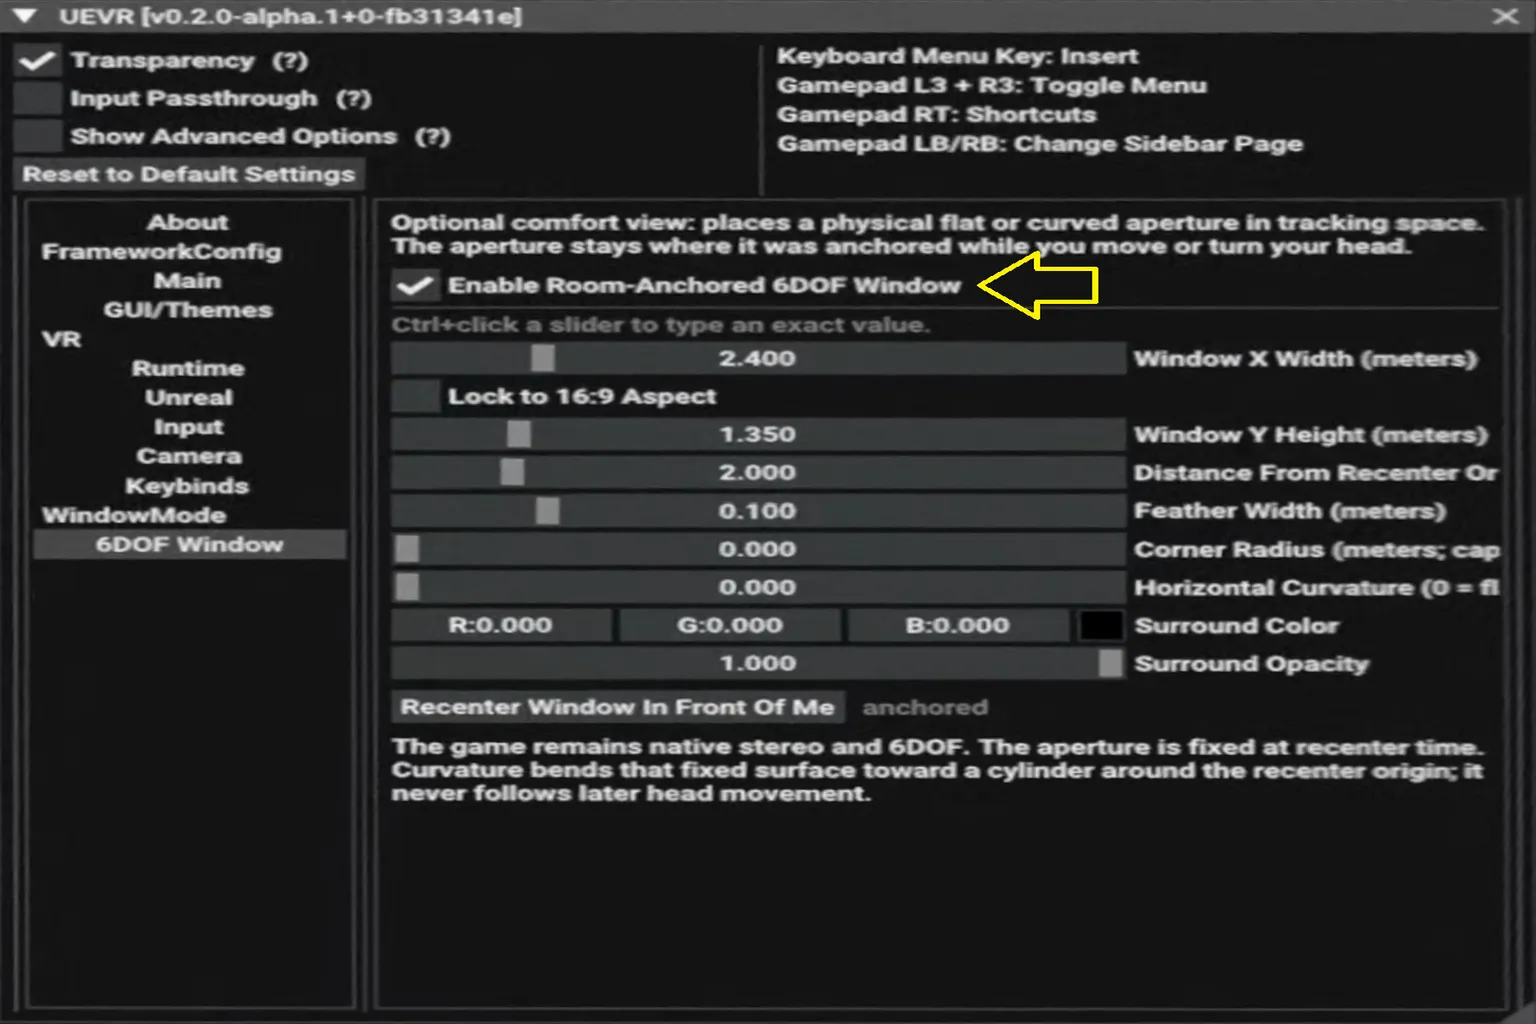The image size is (1536, 1024).
Task: Click 'Keyboard Menu Key: Insert' text
Action: point(958,56)
